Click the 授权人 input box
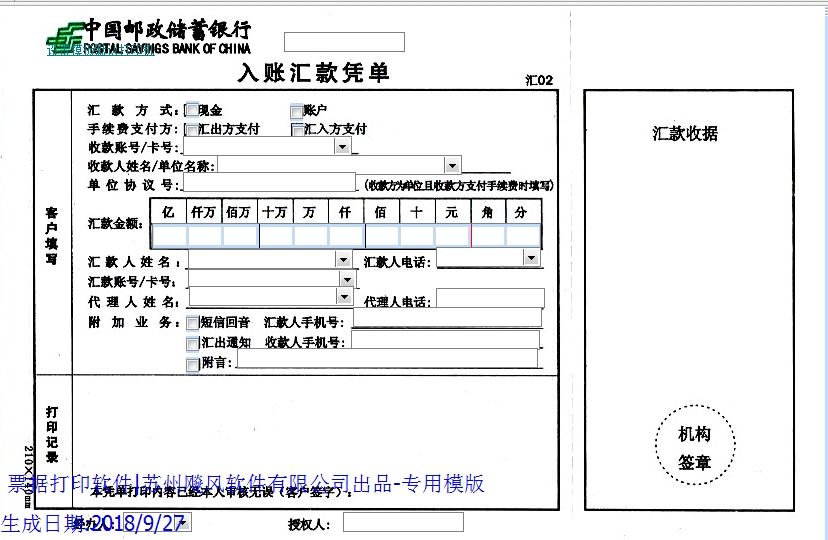828x540 pixels. (x=403, y=522)
